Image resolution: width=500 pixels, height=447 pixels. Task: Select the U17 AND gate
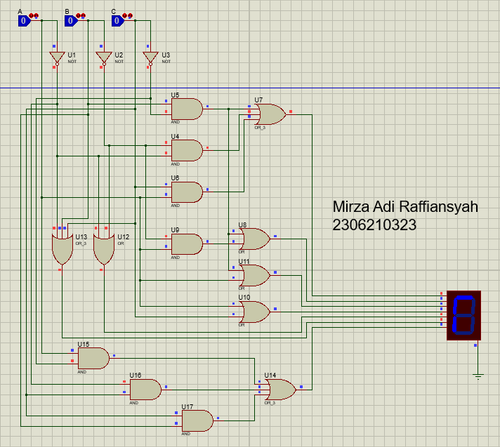(197, 421)
